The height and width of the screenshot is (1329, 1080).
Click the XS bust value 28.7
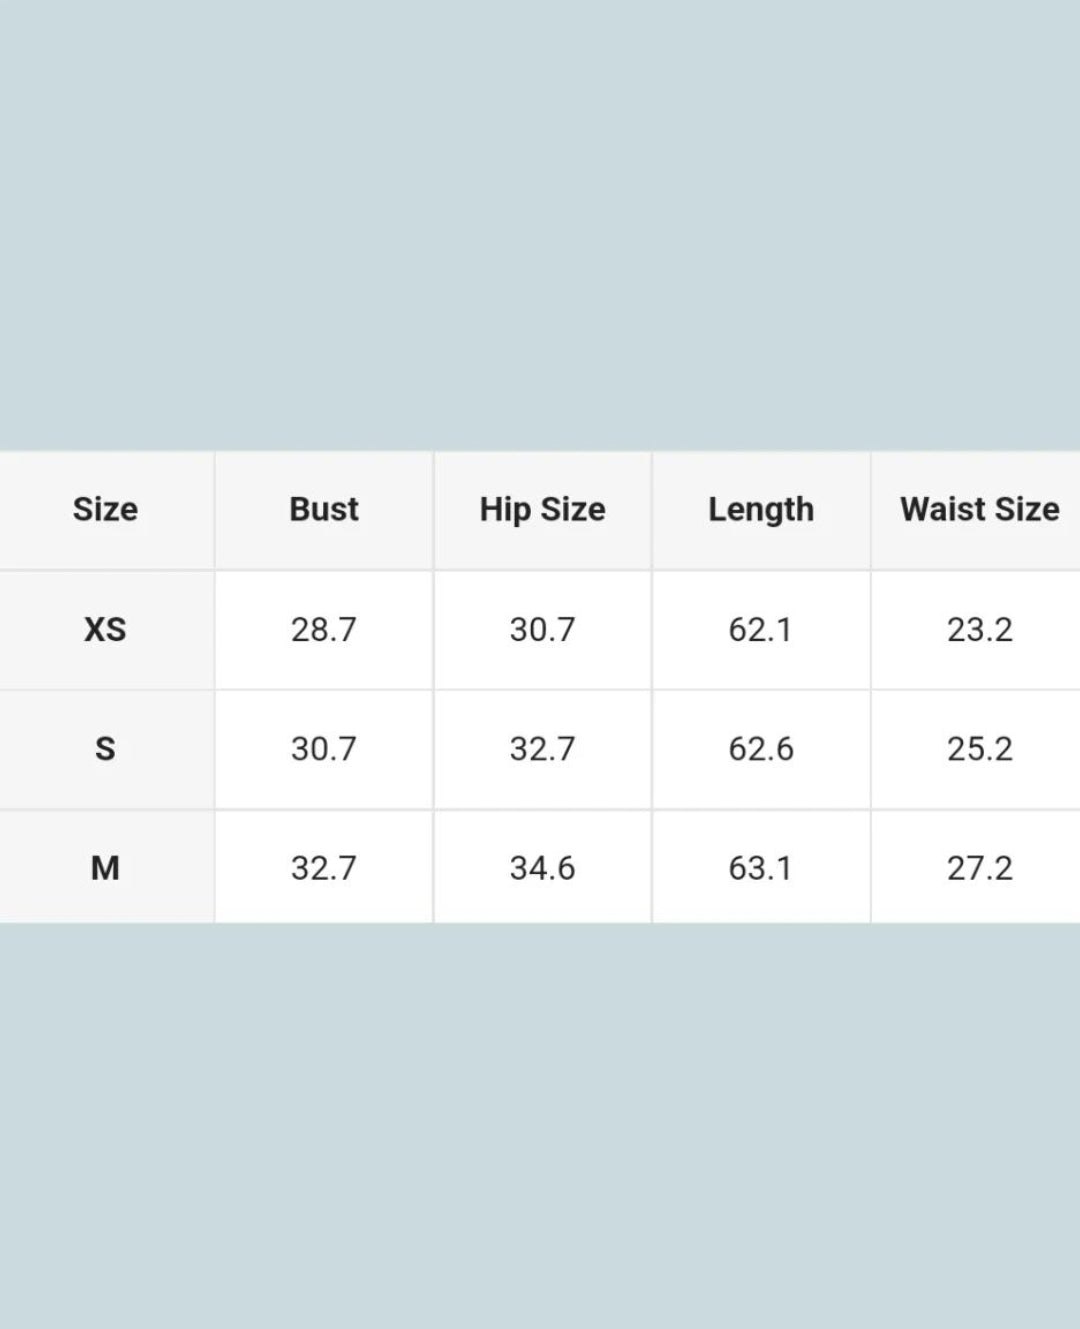pyautogui.click(x=324, y=629)
